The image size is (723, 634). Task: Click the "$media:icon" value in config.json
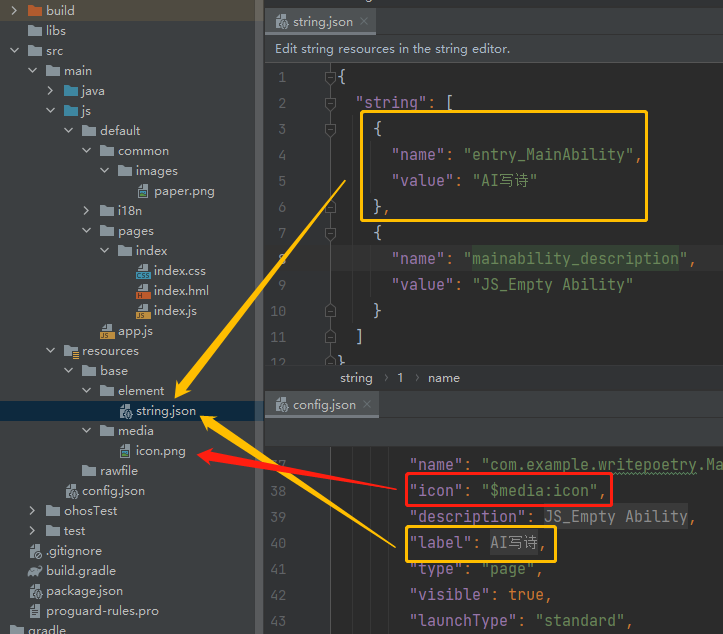tap(539, 491)
